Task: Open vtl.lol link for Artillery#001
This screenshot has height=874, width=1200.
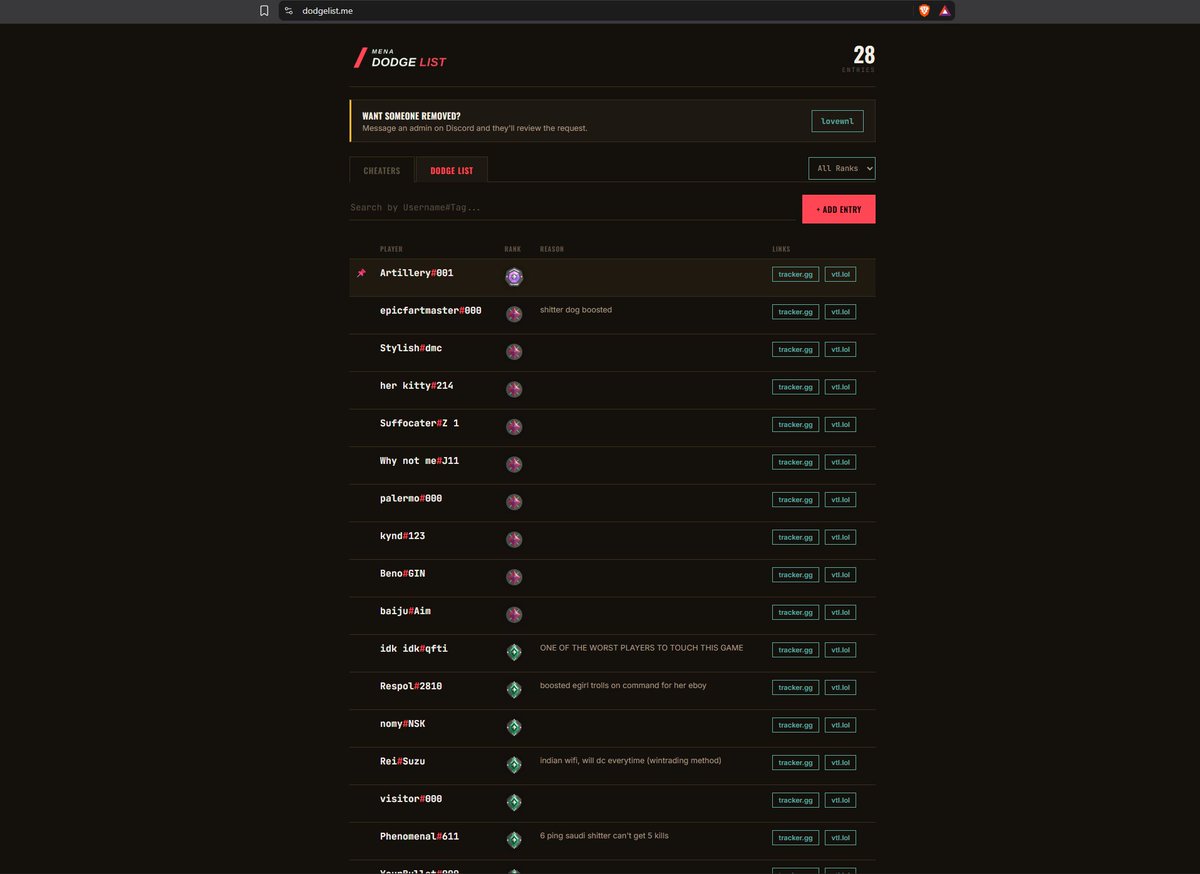Action: (x=840, y=274)
